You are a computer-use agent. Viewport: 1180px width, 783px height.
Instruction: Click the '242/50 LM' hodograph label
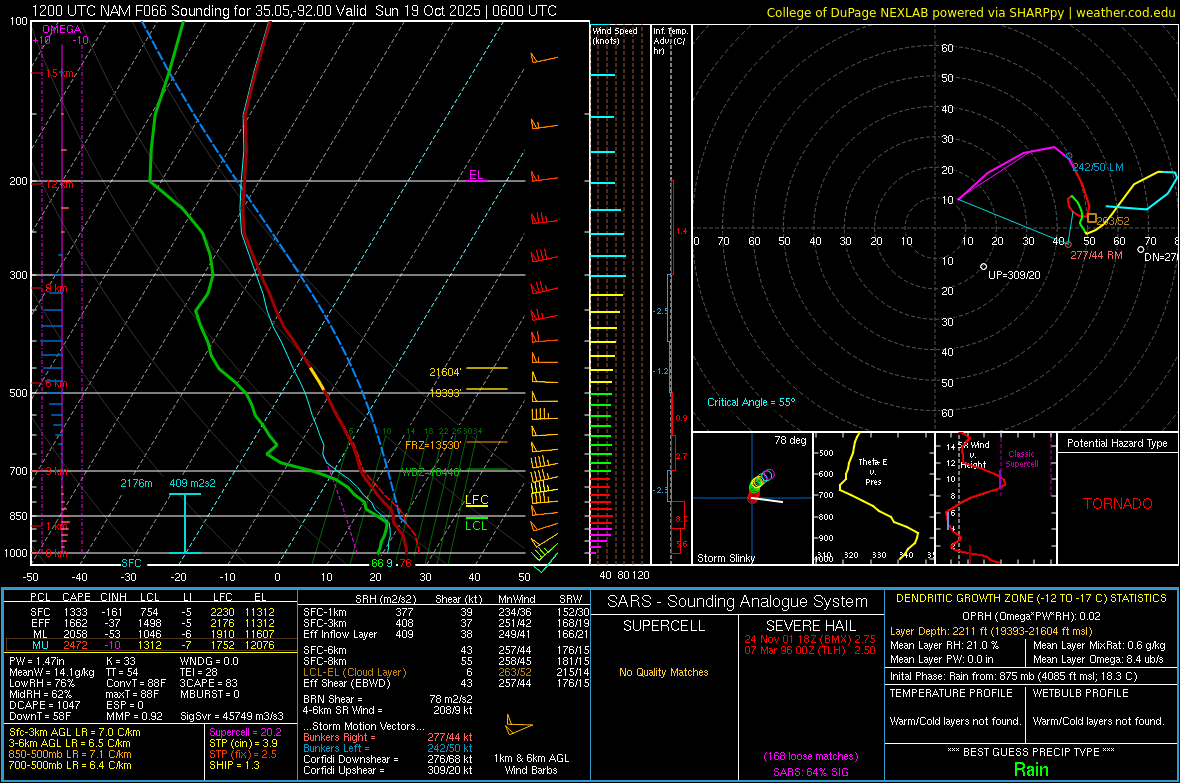tap(1098, 167)
